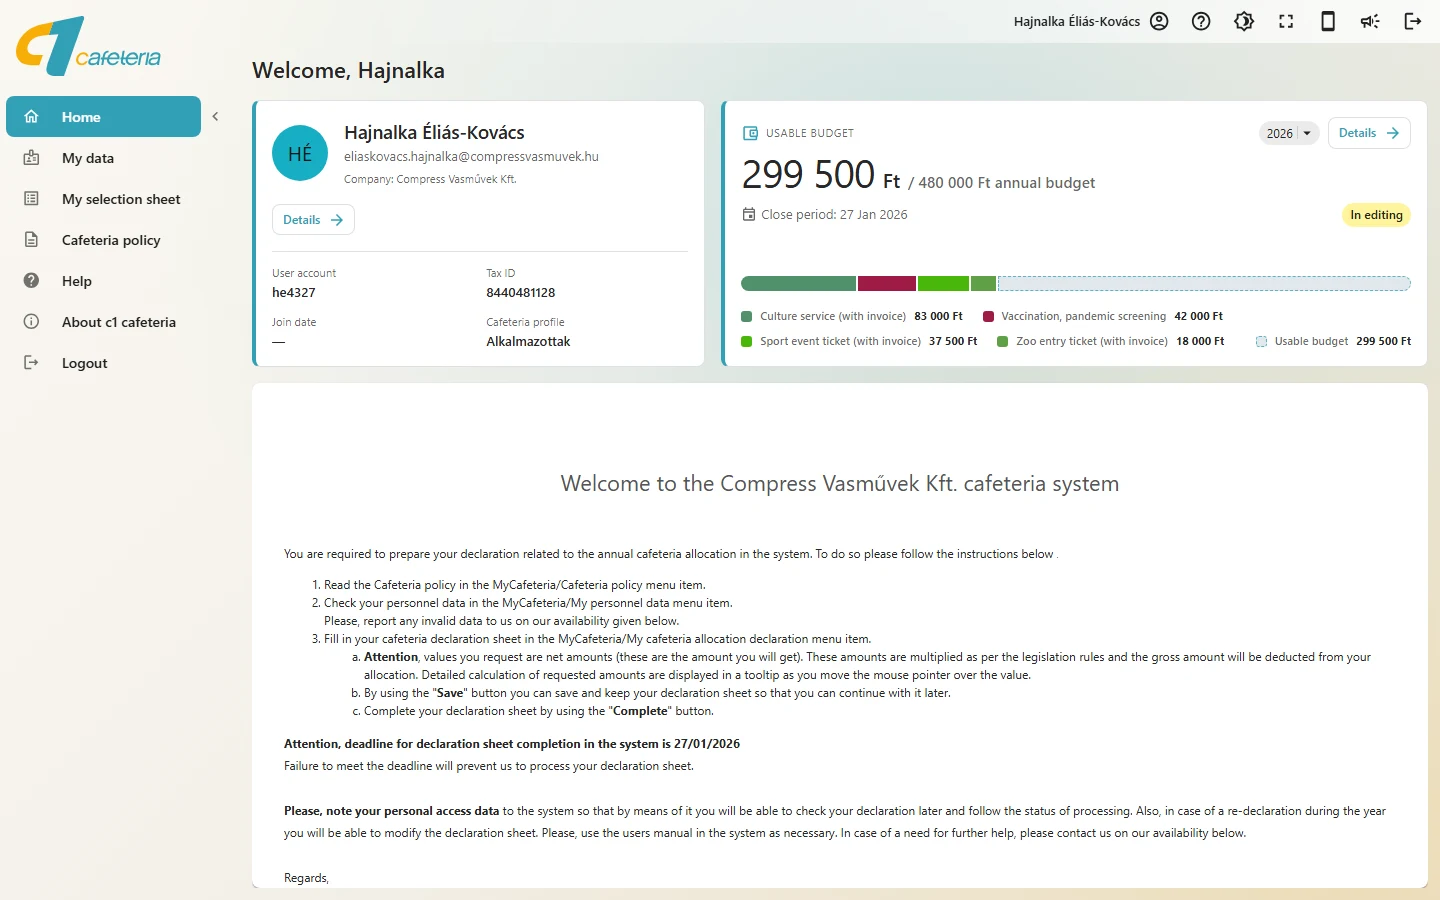Click the Culture service legend entry
The height and width of the screenshot is (900, 1440).
[x=852, y=316]
